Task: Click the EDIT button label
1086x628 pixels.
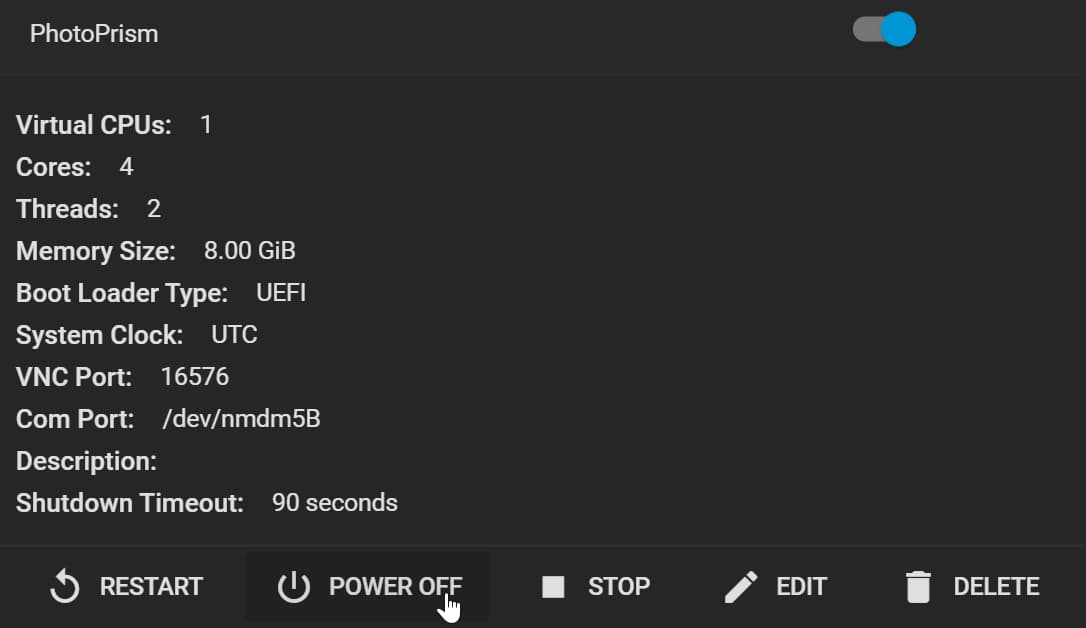Action: point(801,586)
